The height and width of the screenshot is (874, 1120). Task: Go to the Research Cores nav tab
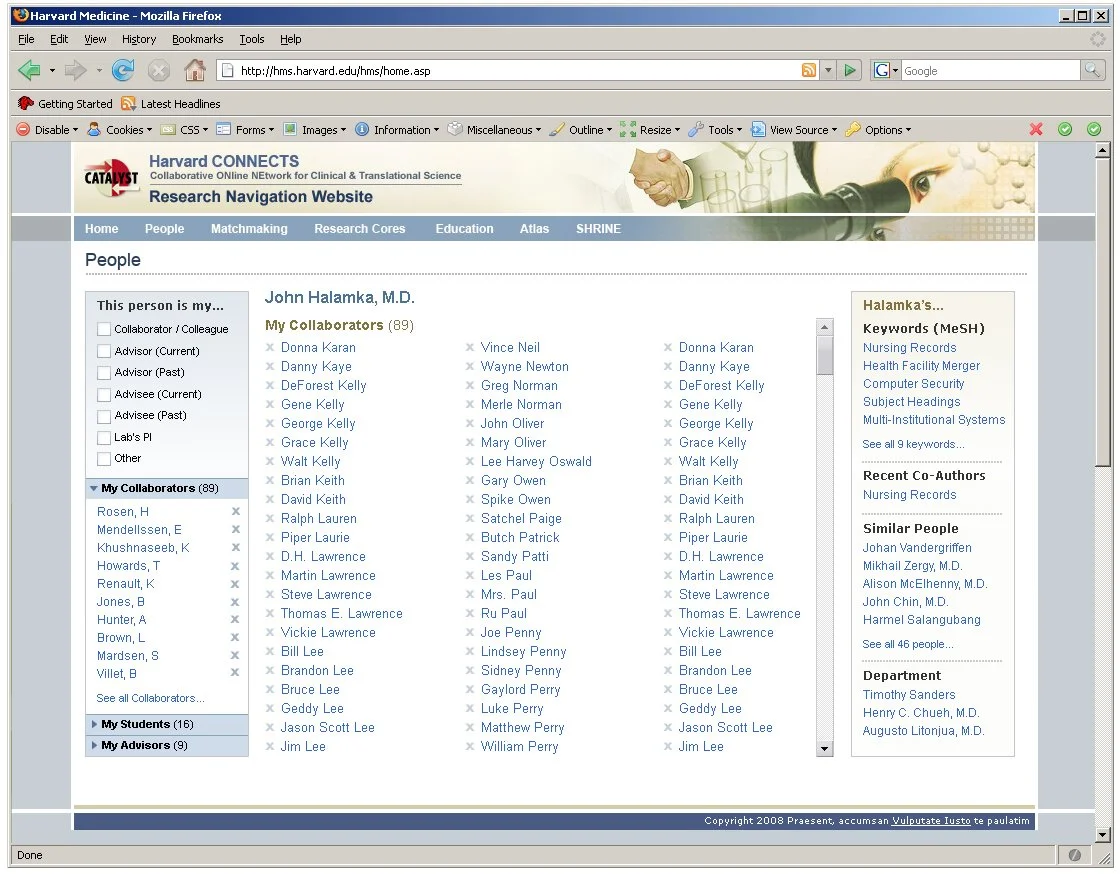(x=359, y=228)
